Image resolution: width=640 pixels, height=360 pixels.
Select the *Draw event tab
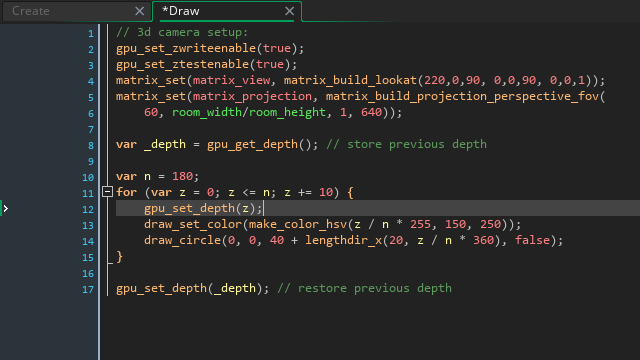(180, 11)
